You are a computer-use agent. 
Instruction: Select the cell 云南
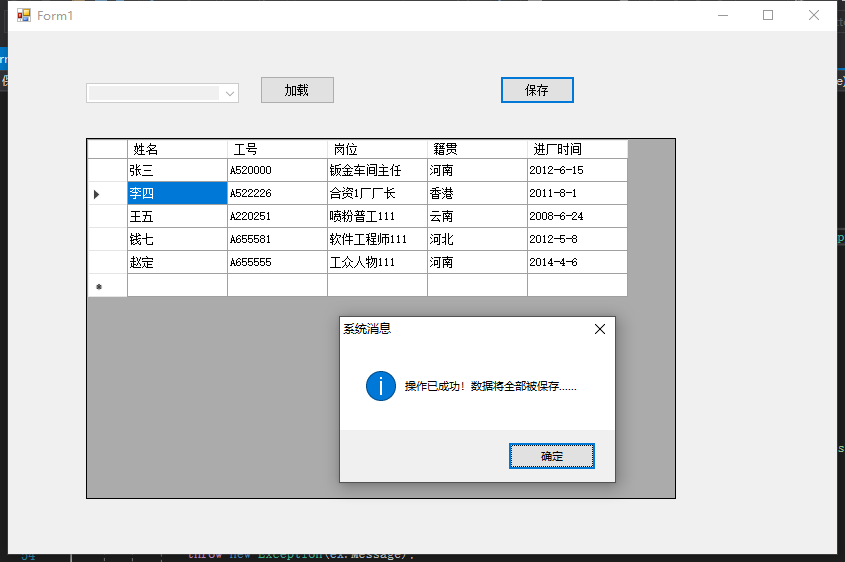click(x=477, y=216)
